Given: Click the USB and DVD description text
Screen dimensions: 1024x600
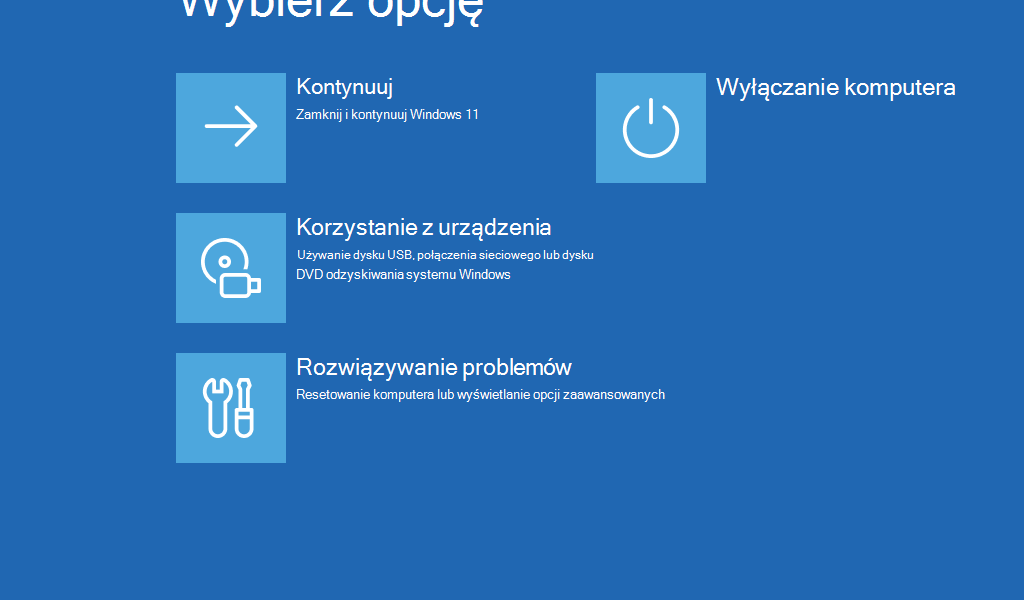Looking at the screenshot, I should point(444,264).
